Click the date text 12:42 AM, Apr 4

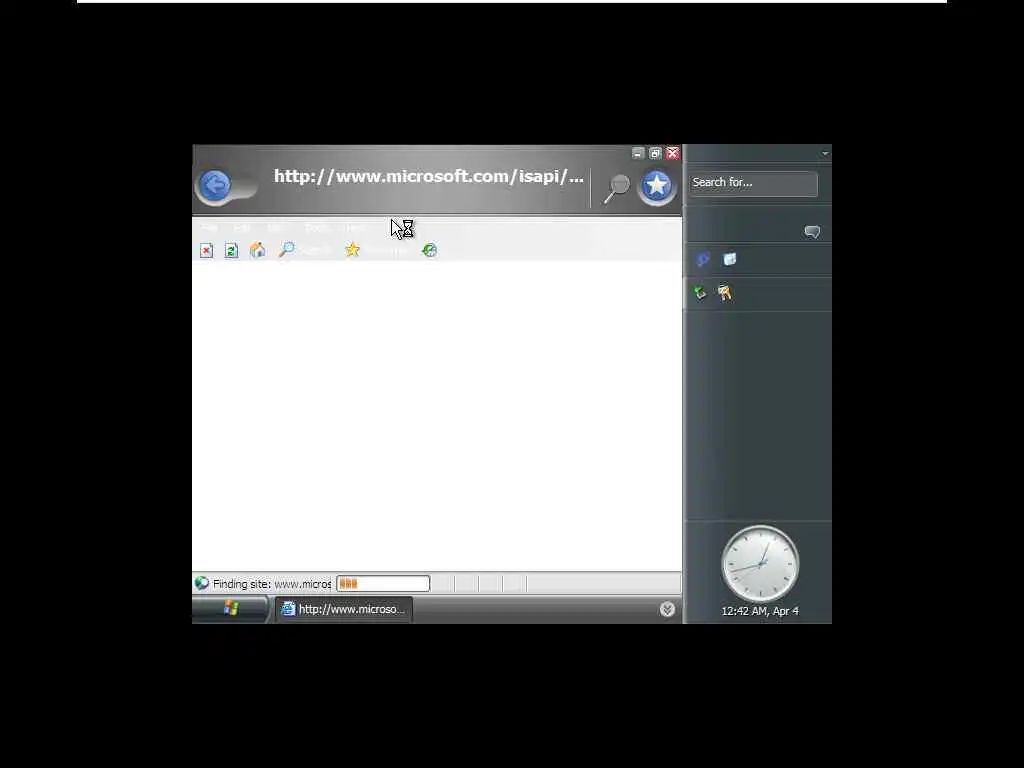(x=760, y=611)
